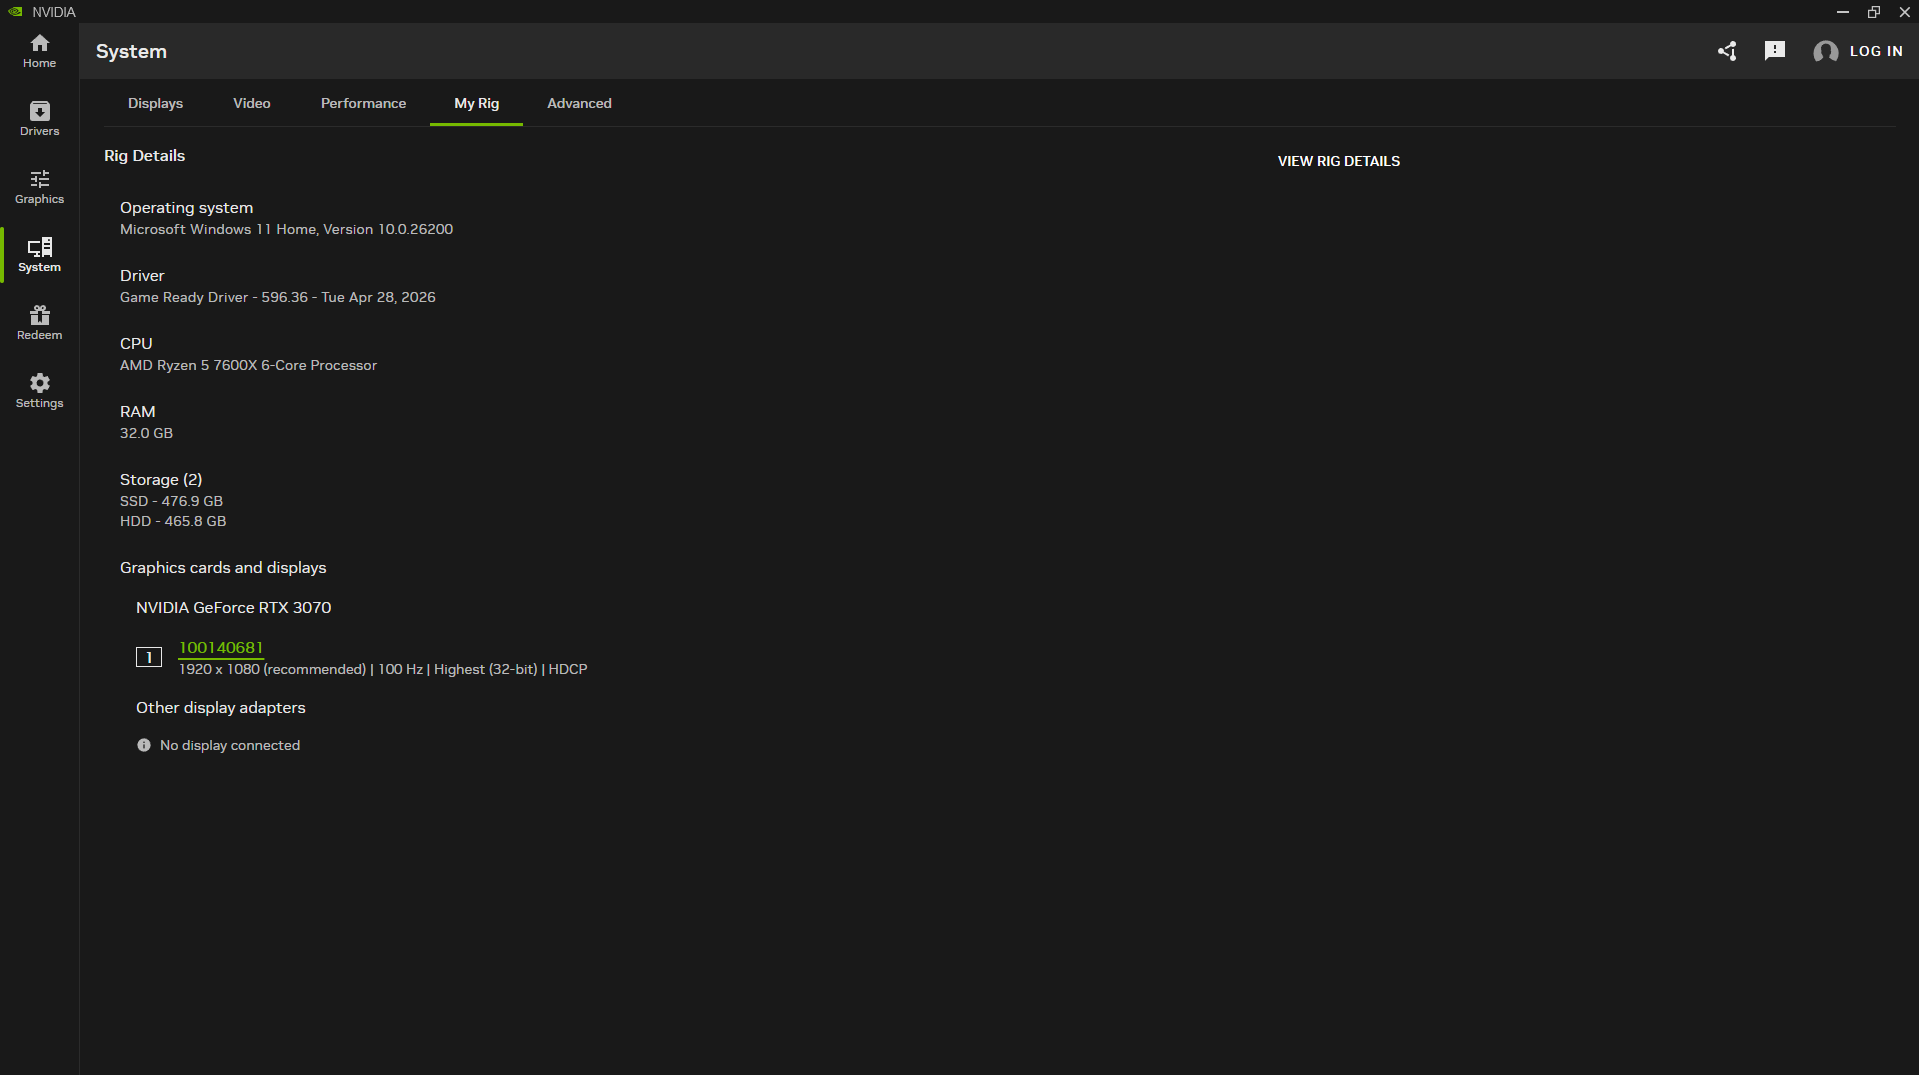This screenshot has height=1075, width=1919.
Task: Click the 32.0 GB RAM value
Action: (146, 433)
